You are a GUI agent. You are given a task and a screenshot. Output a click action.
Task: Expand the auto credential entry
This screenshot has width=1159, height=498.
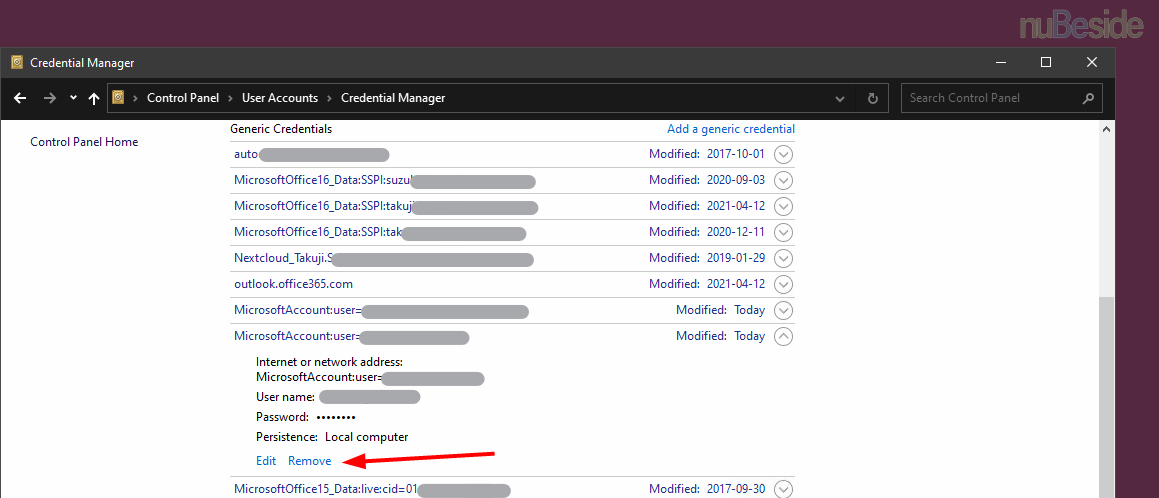point(784,154)
